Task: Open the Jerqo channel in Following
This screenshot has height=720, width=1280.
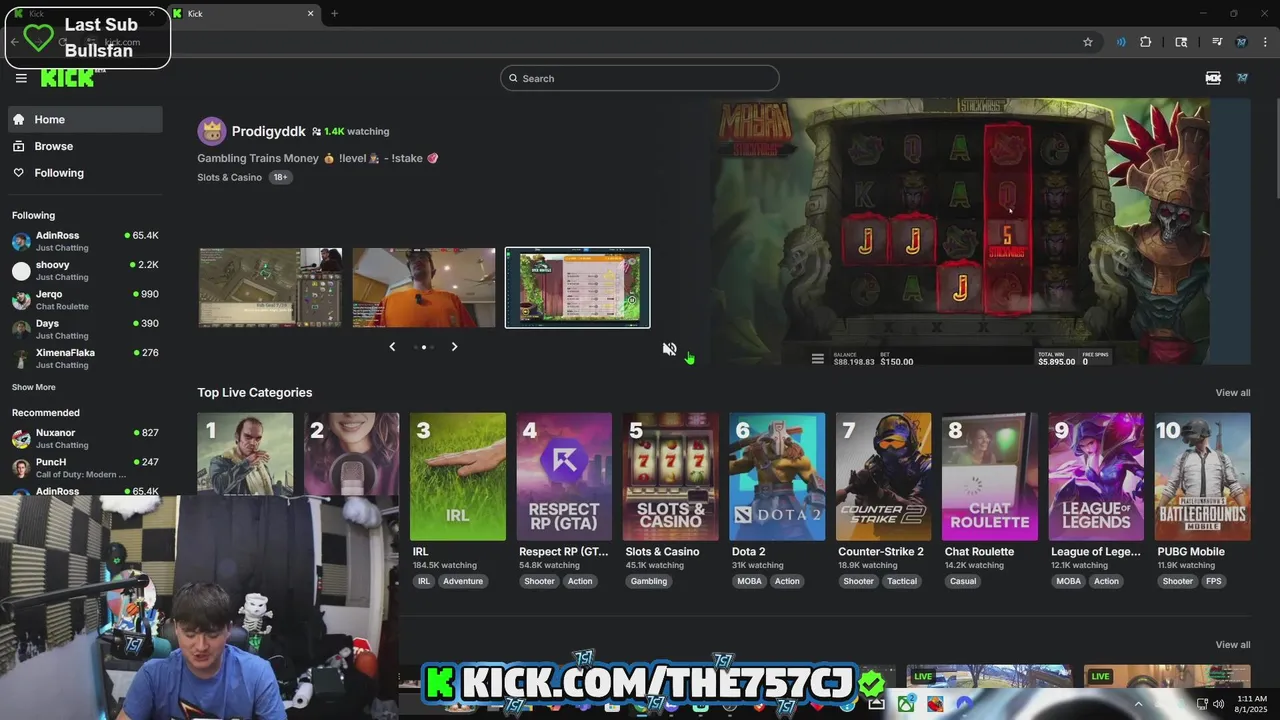Action: click(x=85, y=300)
